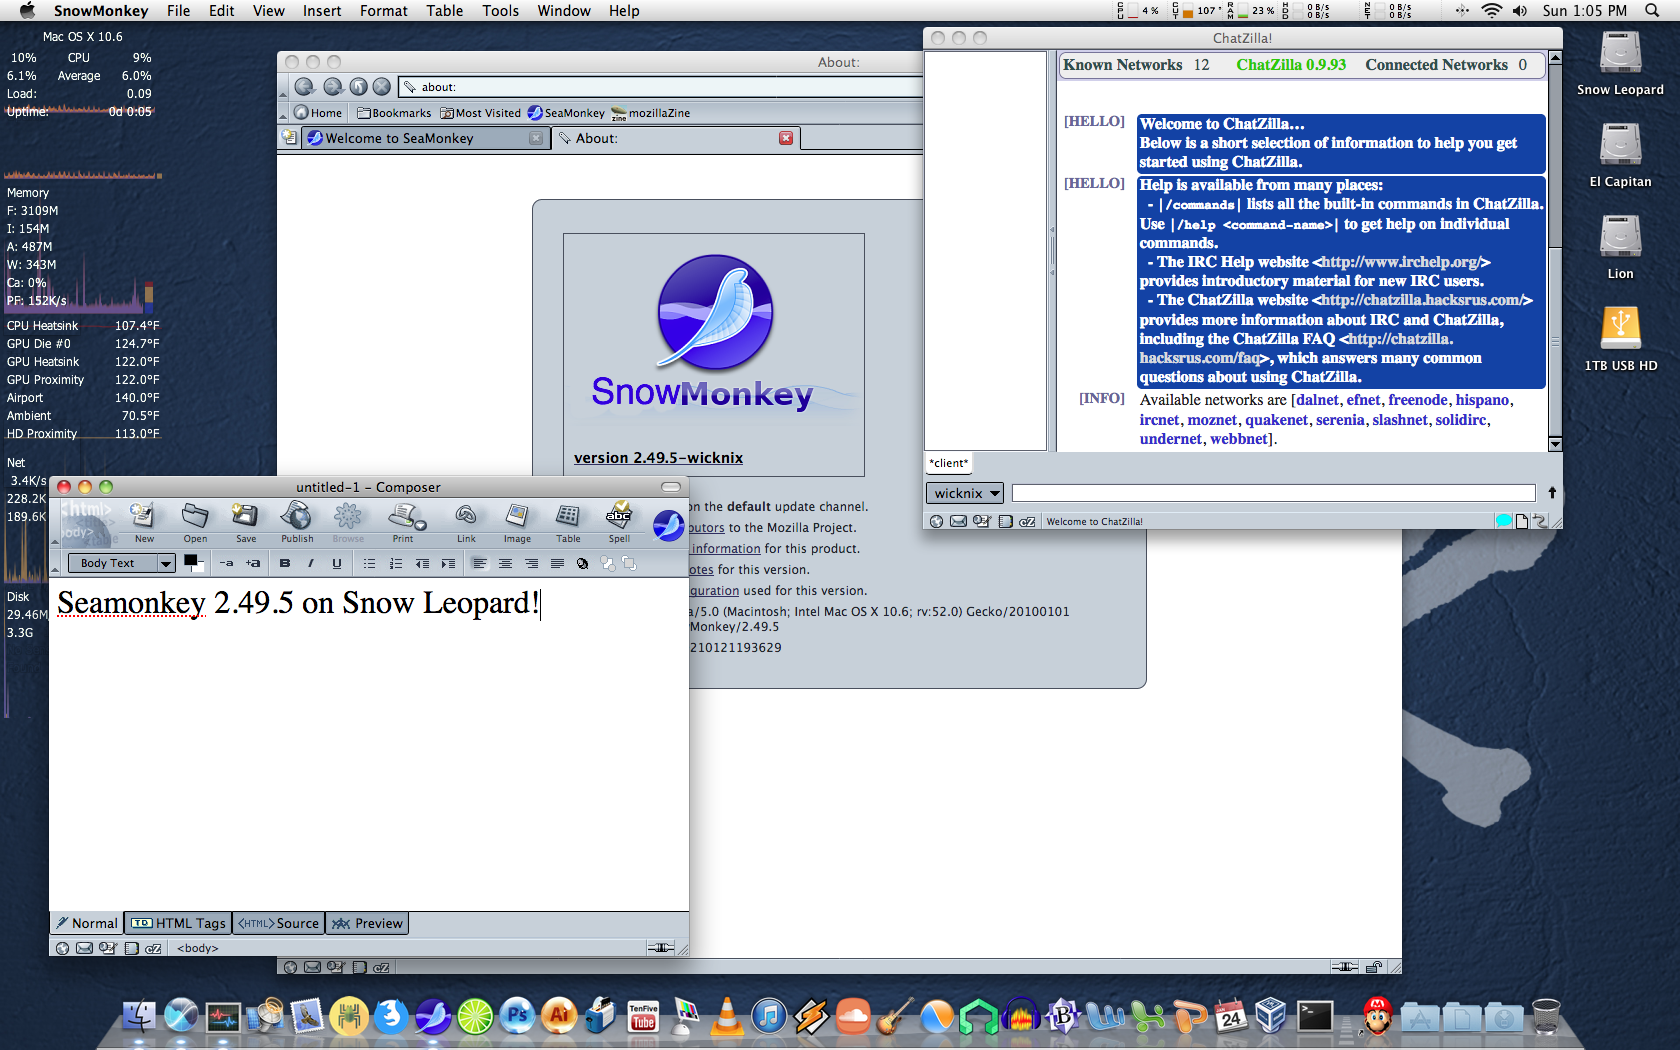1680x1050 pixels.
Task: Save the Composer document
Action: point(246,522)
